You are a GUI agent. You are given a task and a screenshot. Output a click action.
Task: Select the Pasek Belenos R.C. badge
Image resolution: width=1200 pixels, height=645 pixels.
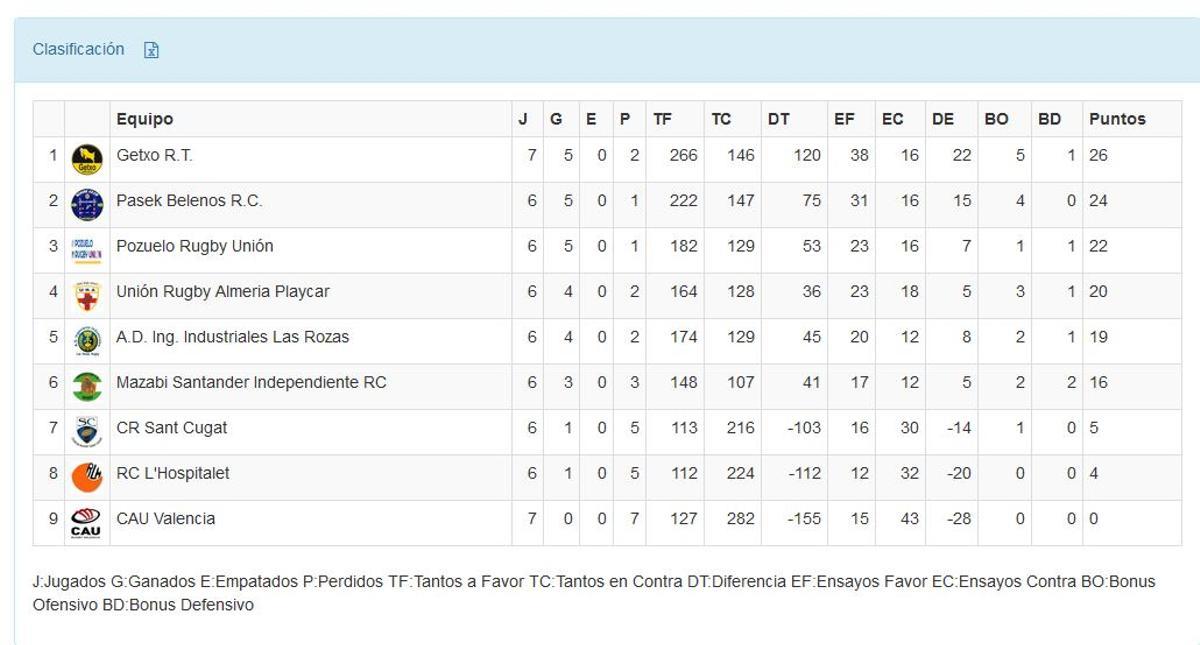click(x=87, y=201)
